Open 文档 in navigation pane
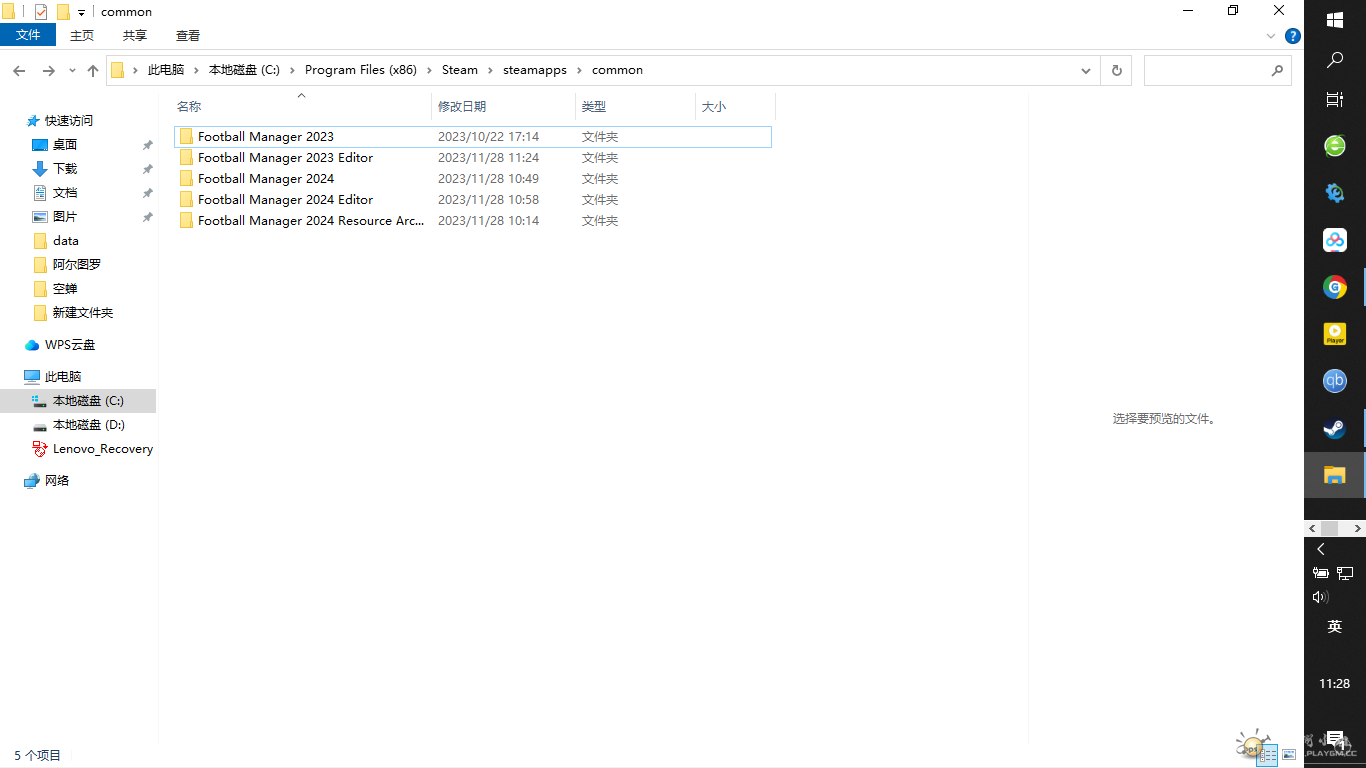The width and height of the screenshot is (1366, 768). tap(65, 193)
